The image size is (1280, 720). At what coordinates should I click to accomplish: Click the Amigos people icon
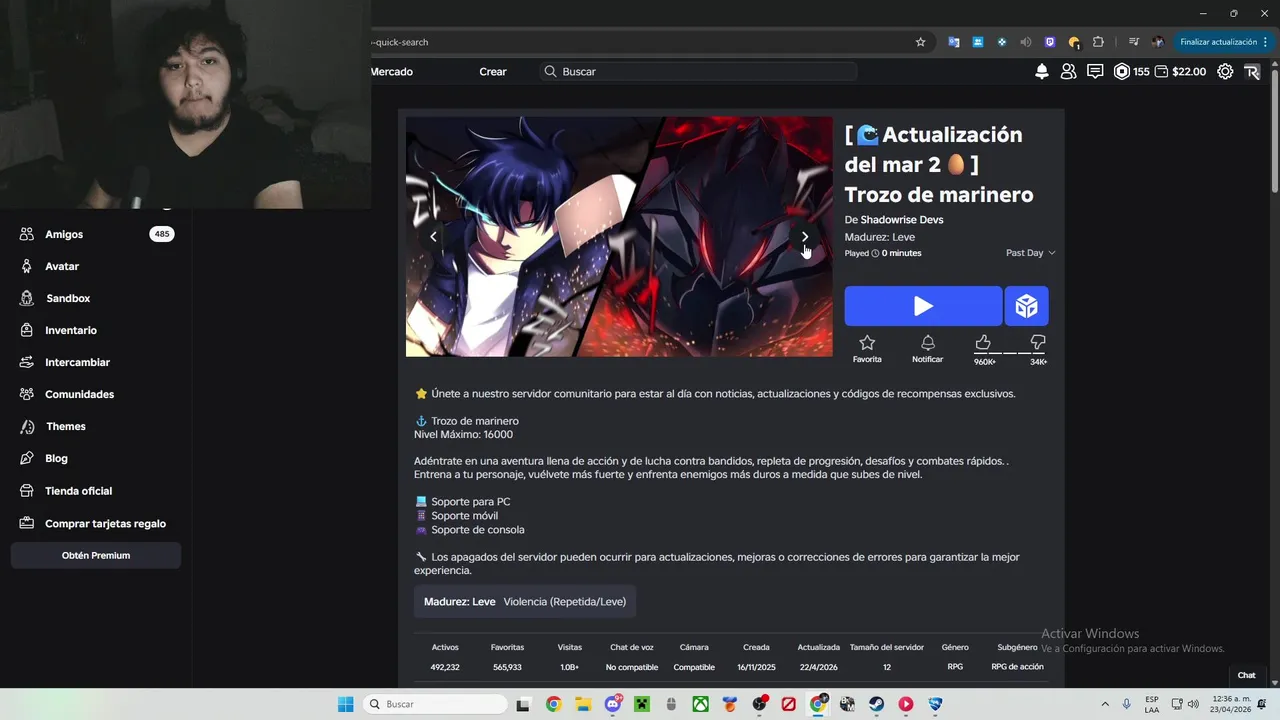(x=27, y=234)
